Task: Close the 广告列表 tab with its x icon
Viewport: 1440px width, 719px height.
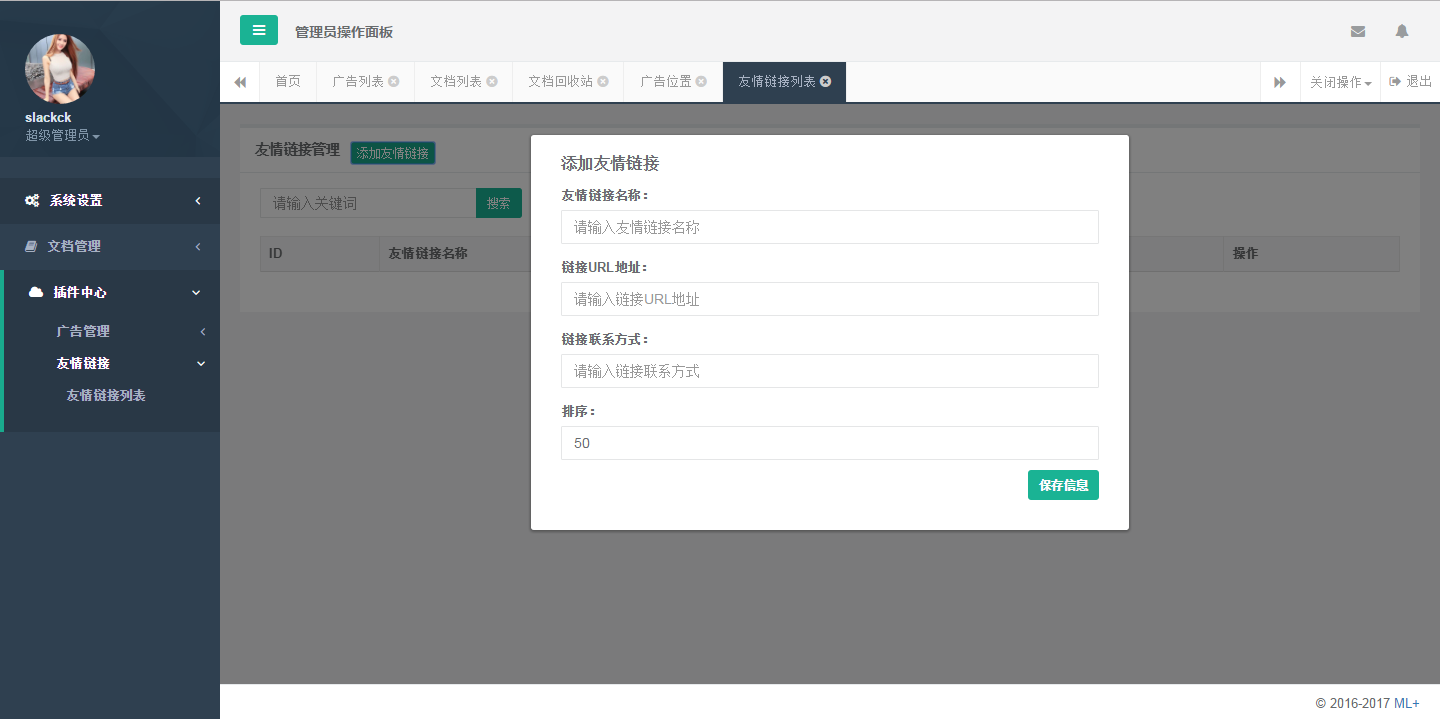Action: point(394,82)
